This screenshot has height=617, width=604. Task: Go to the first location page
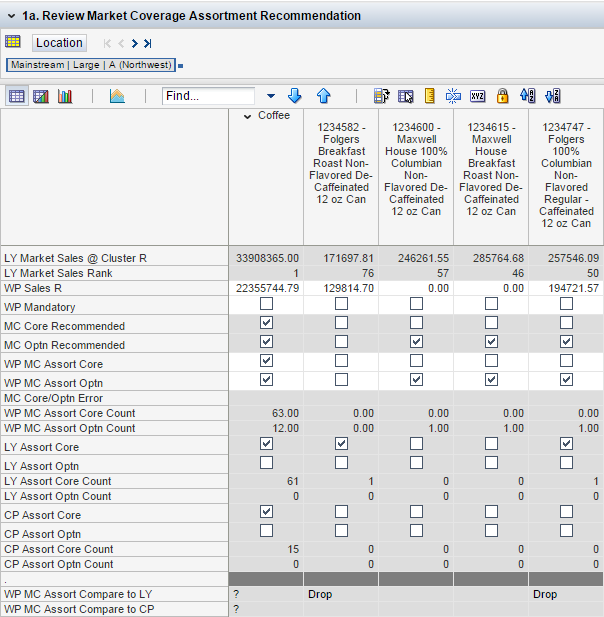click(x=107, y=43)
